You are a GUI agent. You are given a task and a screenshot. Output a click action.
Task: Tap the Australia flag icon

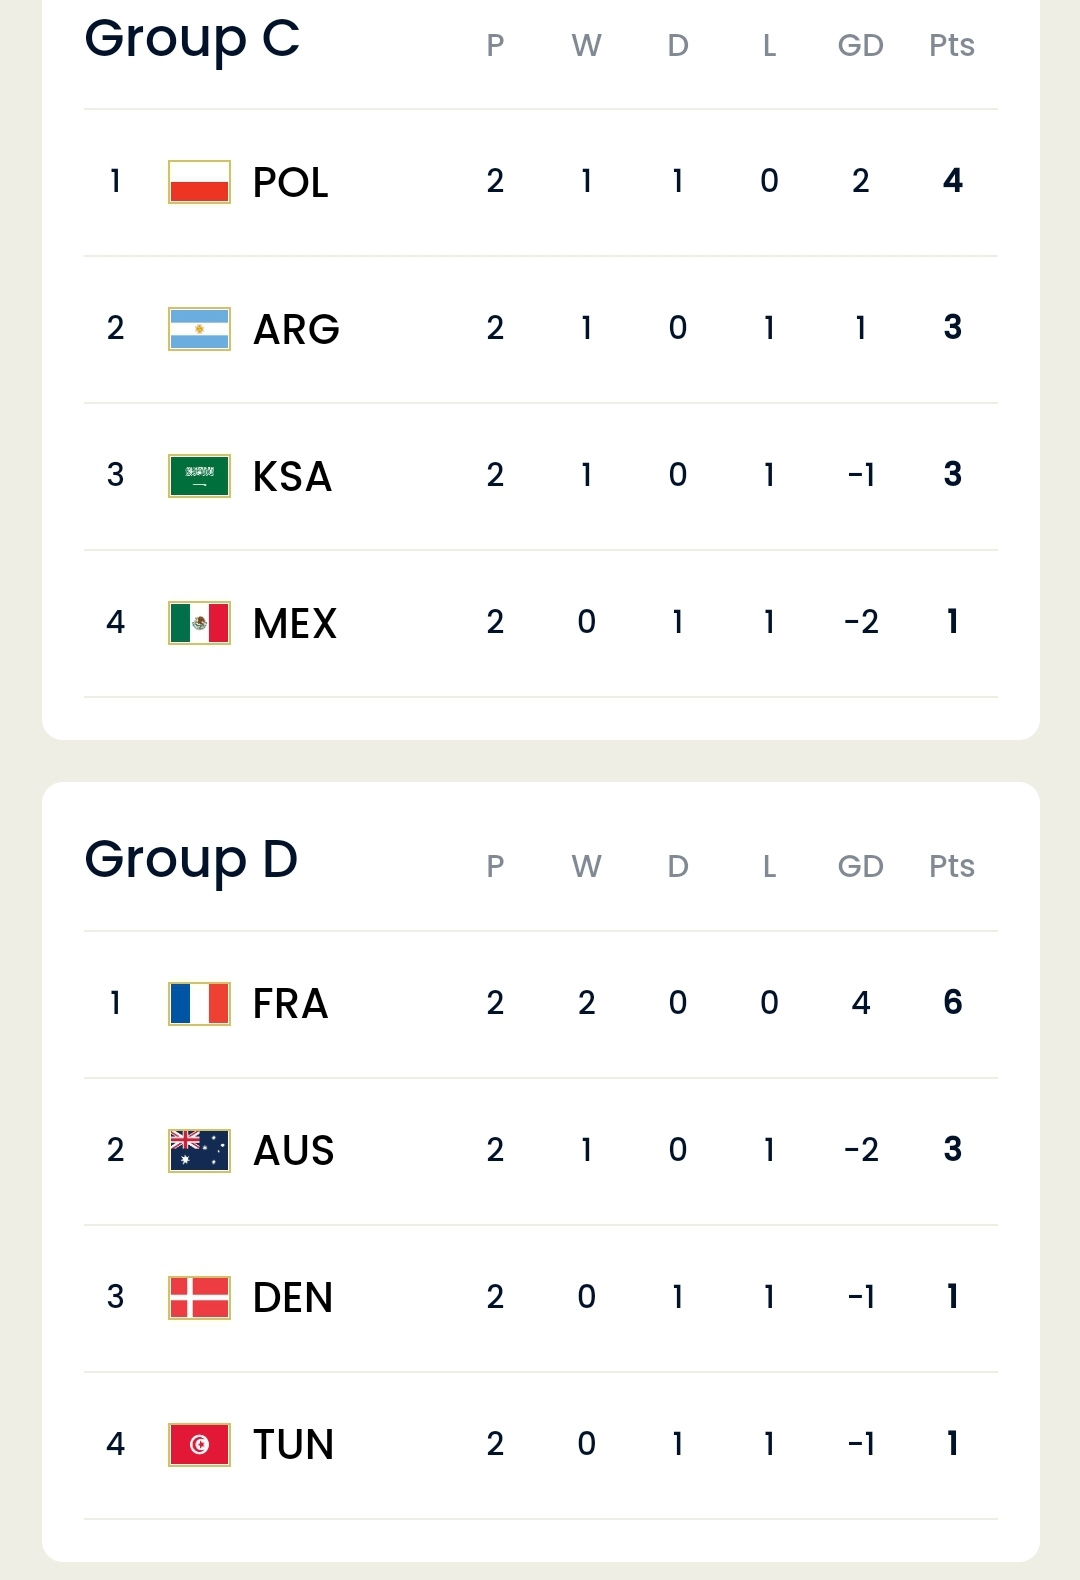pyautogui.click(x=199, y=1150)
